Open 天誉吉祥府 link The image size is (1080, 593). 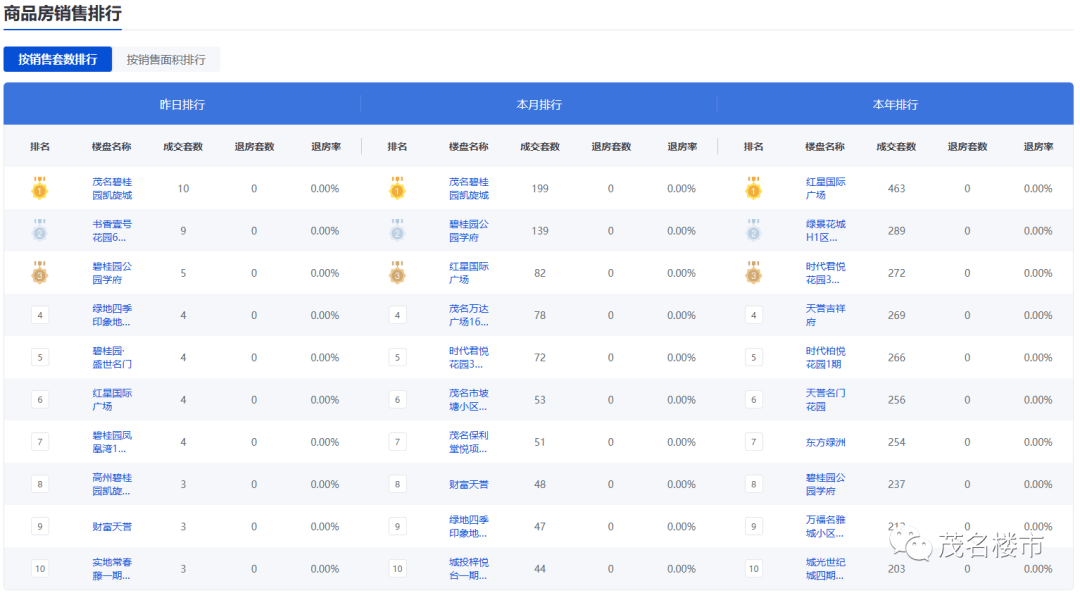coord(825,315)
